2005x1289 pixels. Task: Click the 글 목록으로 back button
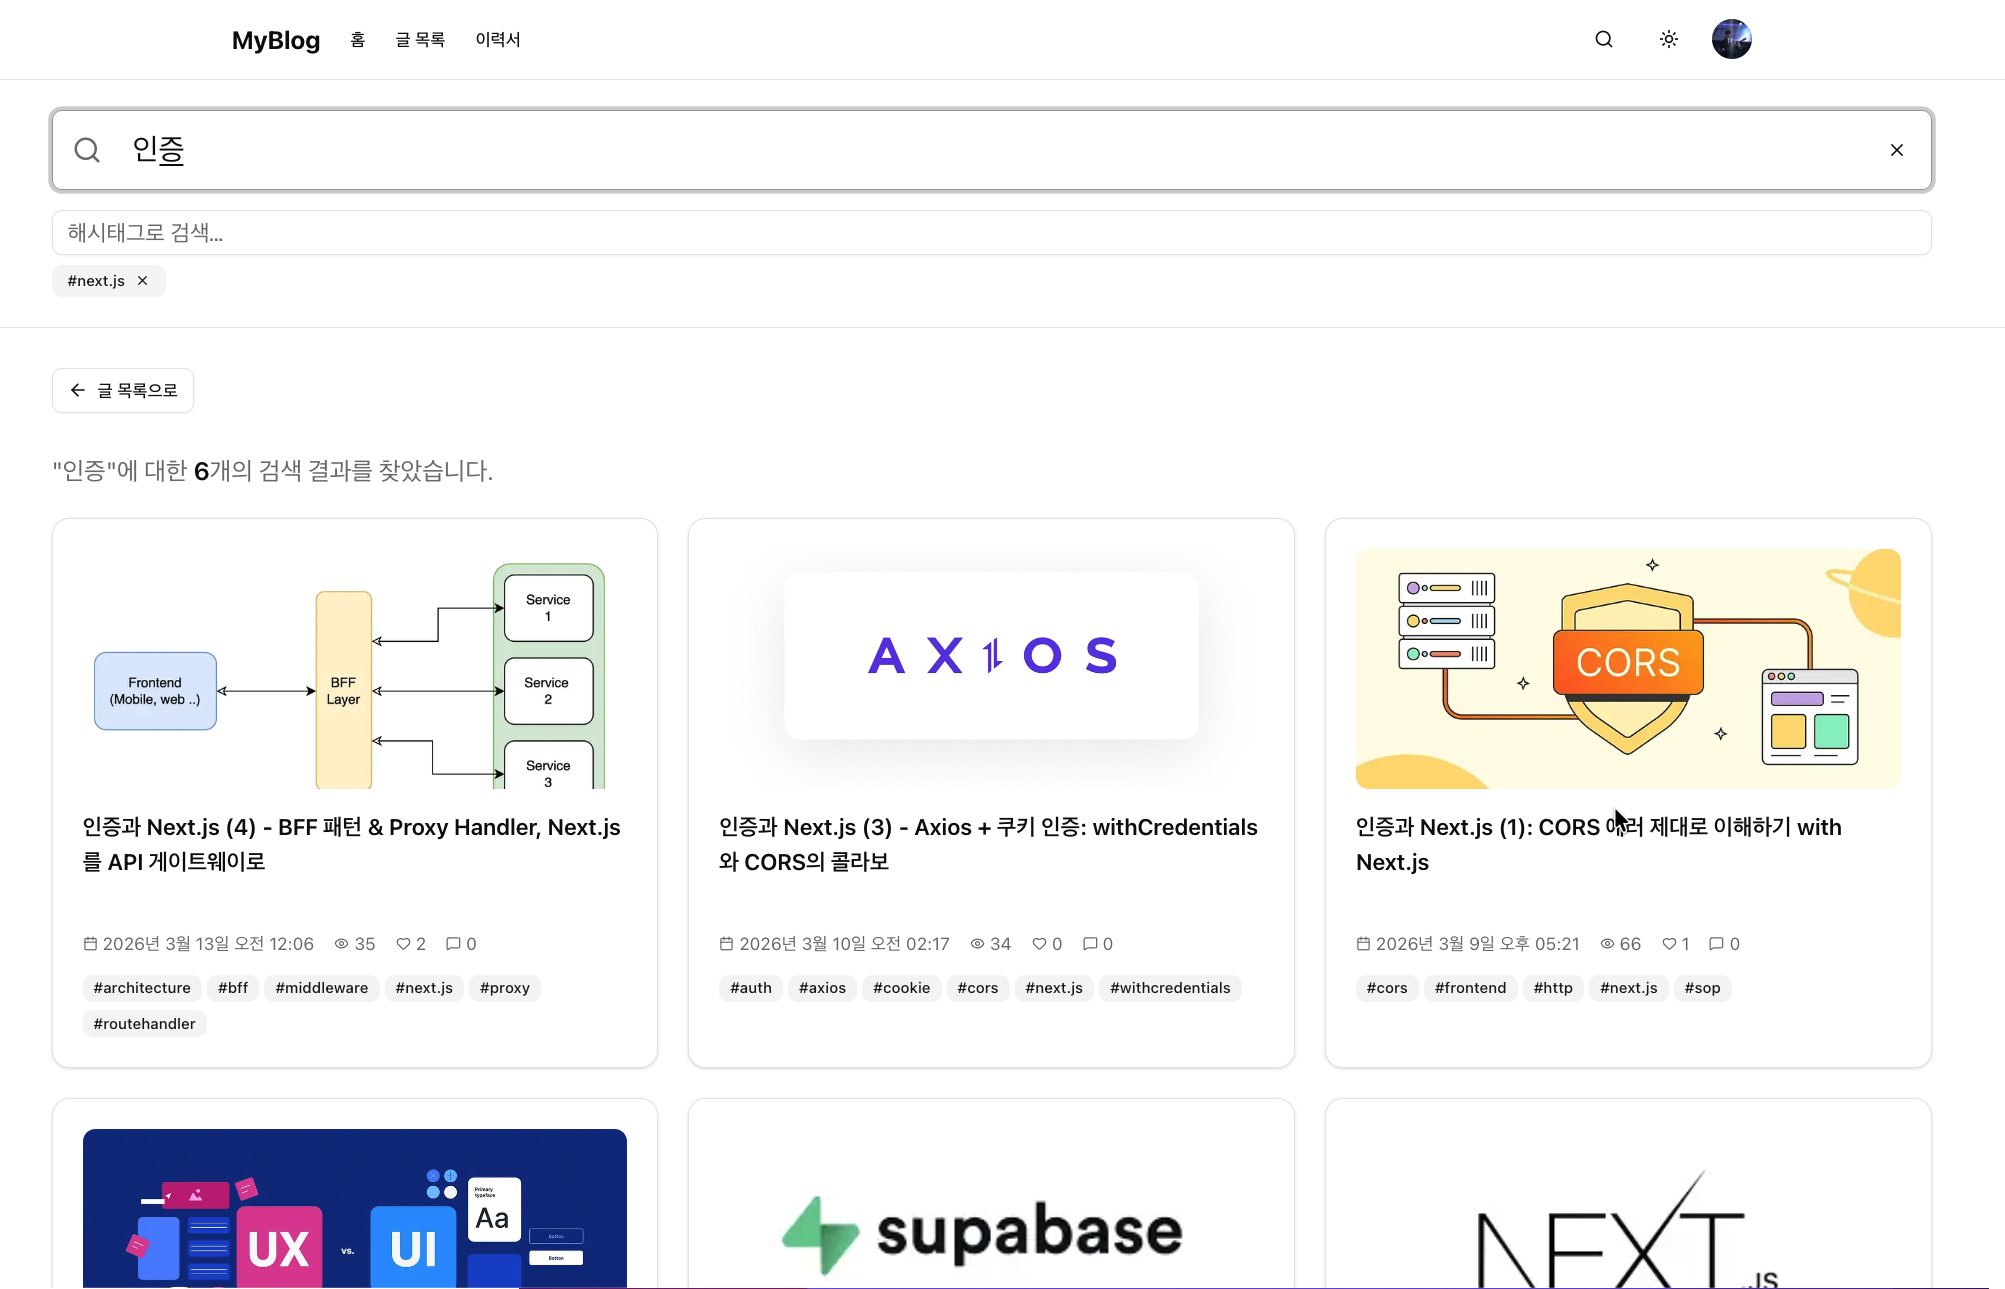(x=123, y=390)
